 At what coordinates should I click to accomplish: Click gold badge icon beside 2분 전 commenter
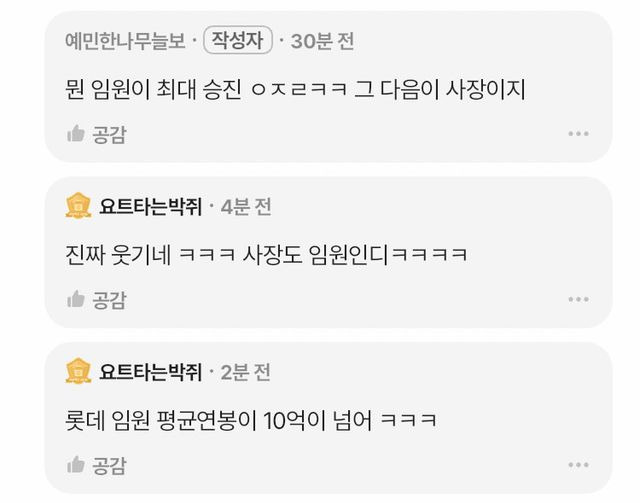[x=78, y=371]
